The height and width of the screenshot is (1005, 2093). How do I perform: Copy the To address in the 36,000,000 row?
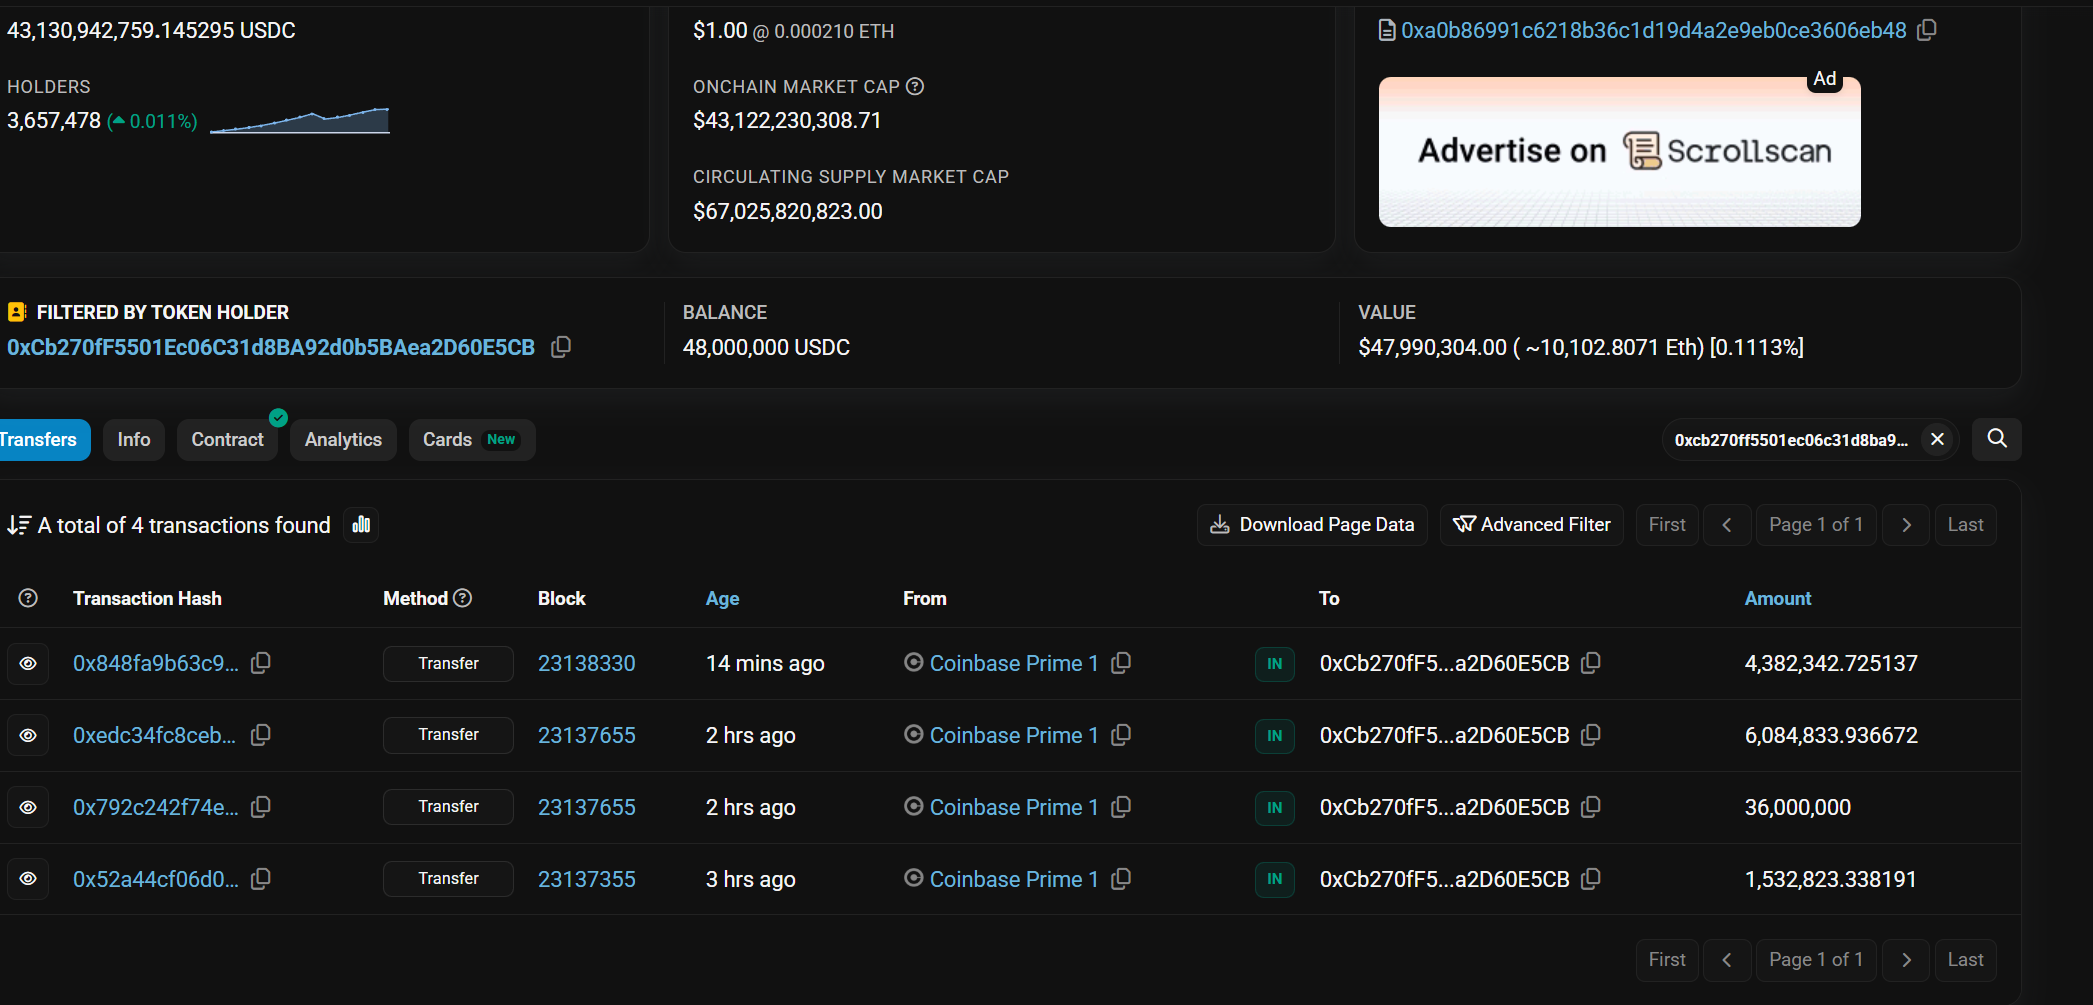click(x=1590, y=807)
